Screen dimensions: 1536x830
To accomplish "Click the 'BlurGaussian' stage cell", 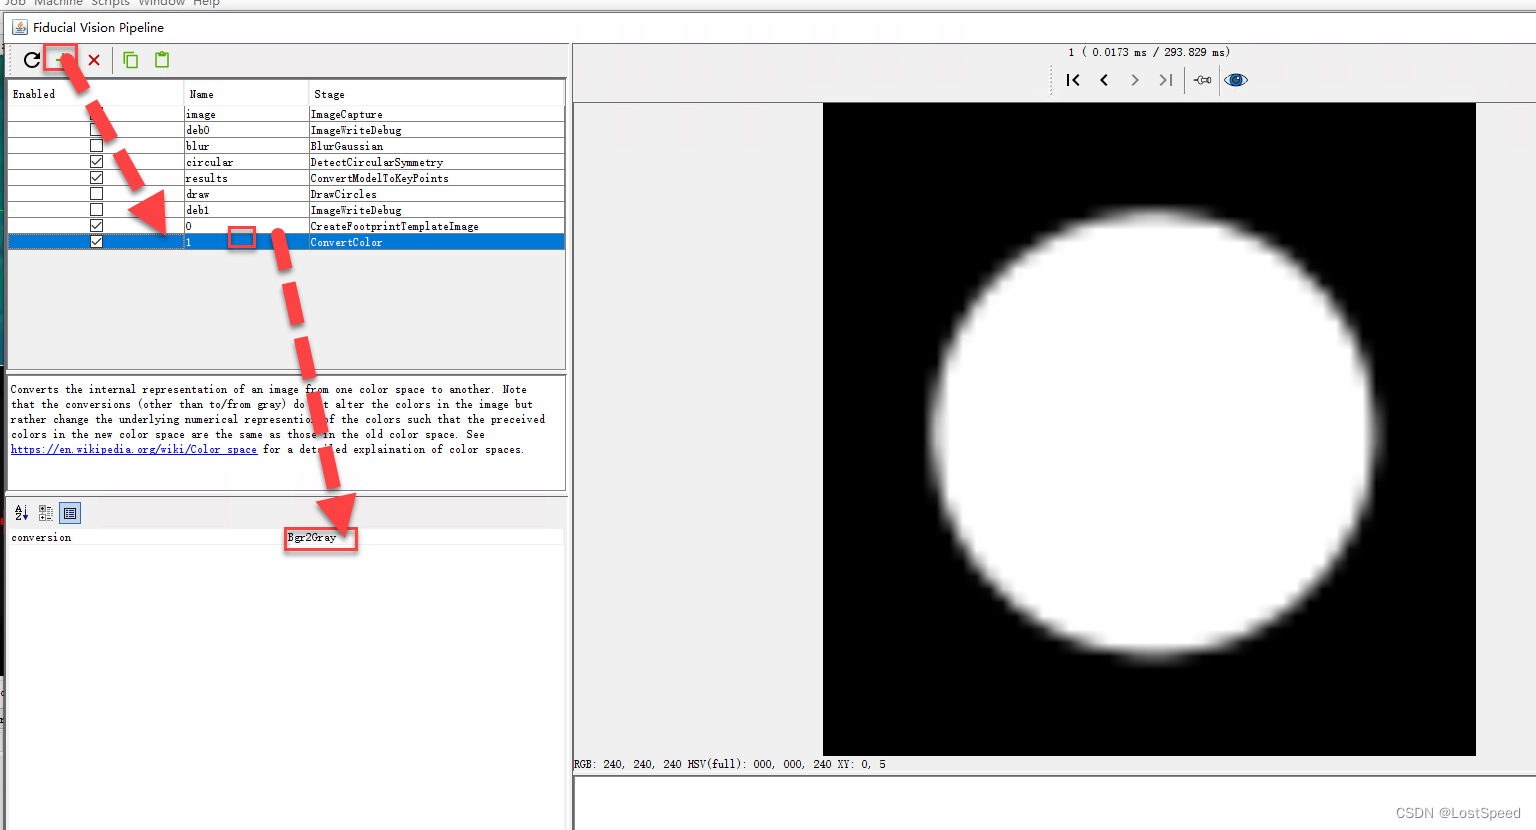I will [437, 146].
